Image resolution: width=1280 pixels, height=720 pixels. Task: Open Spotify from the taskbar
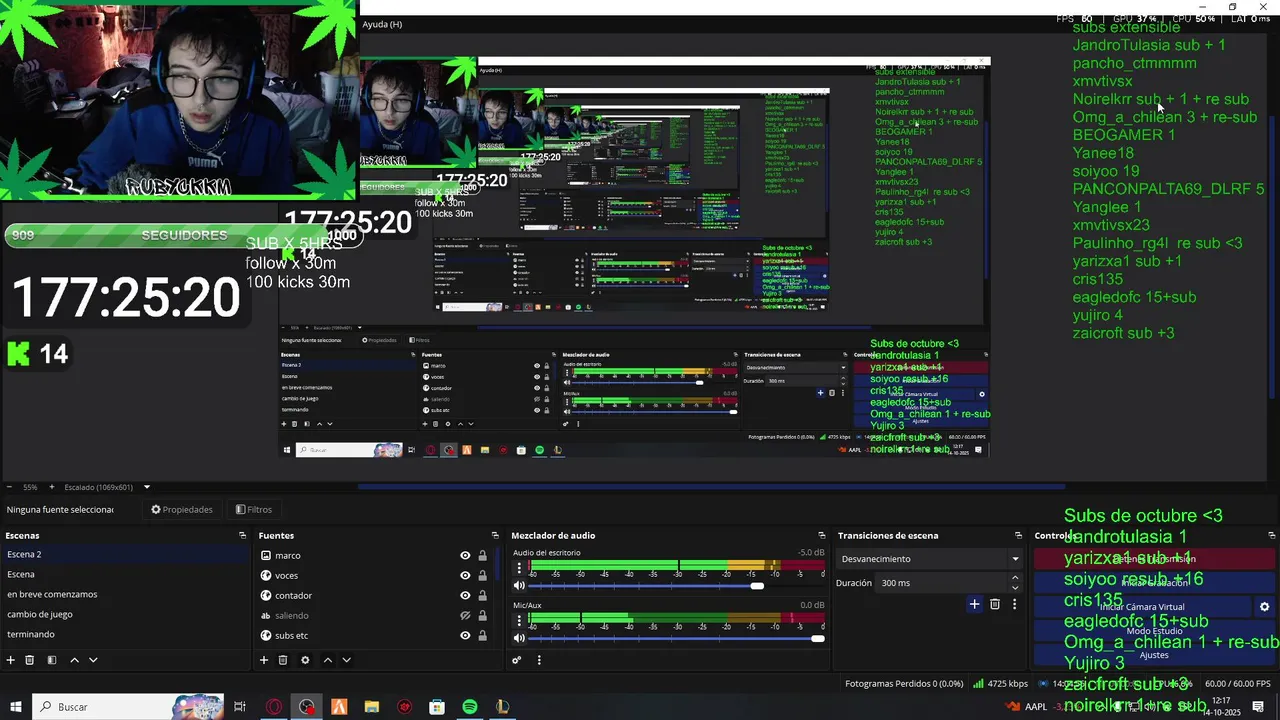470,707
